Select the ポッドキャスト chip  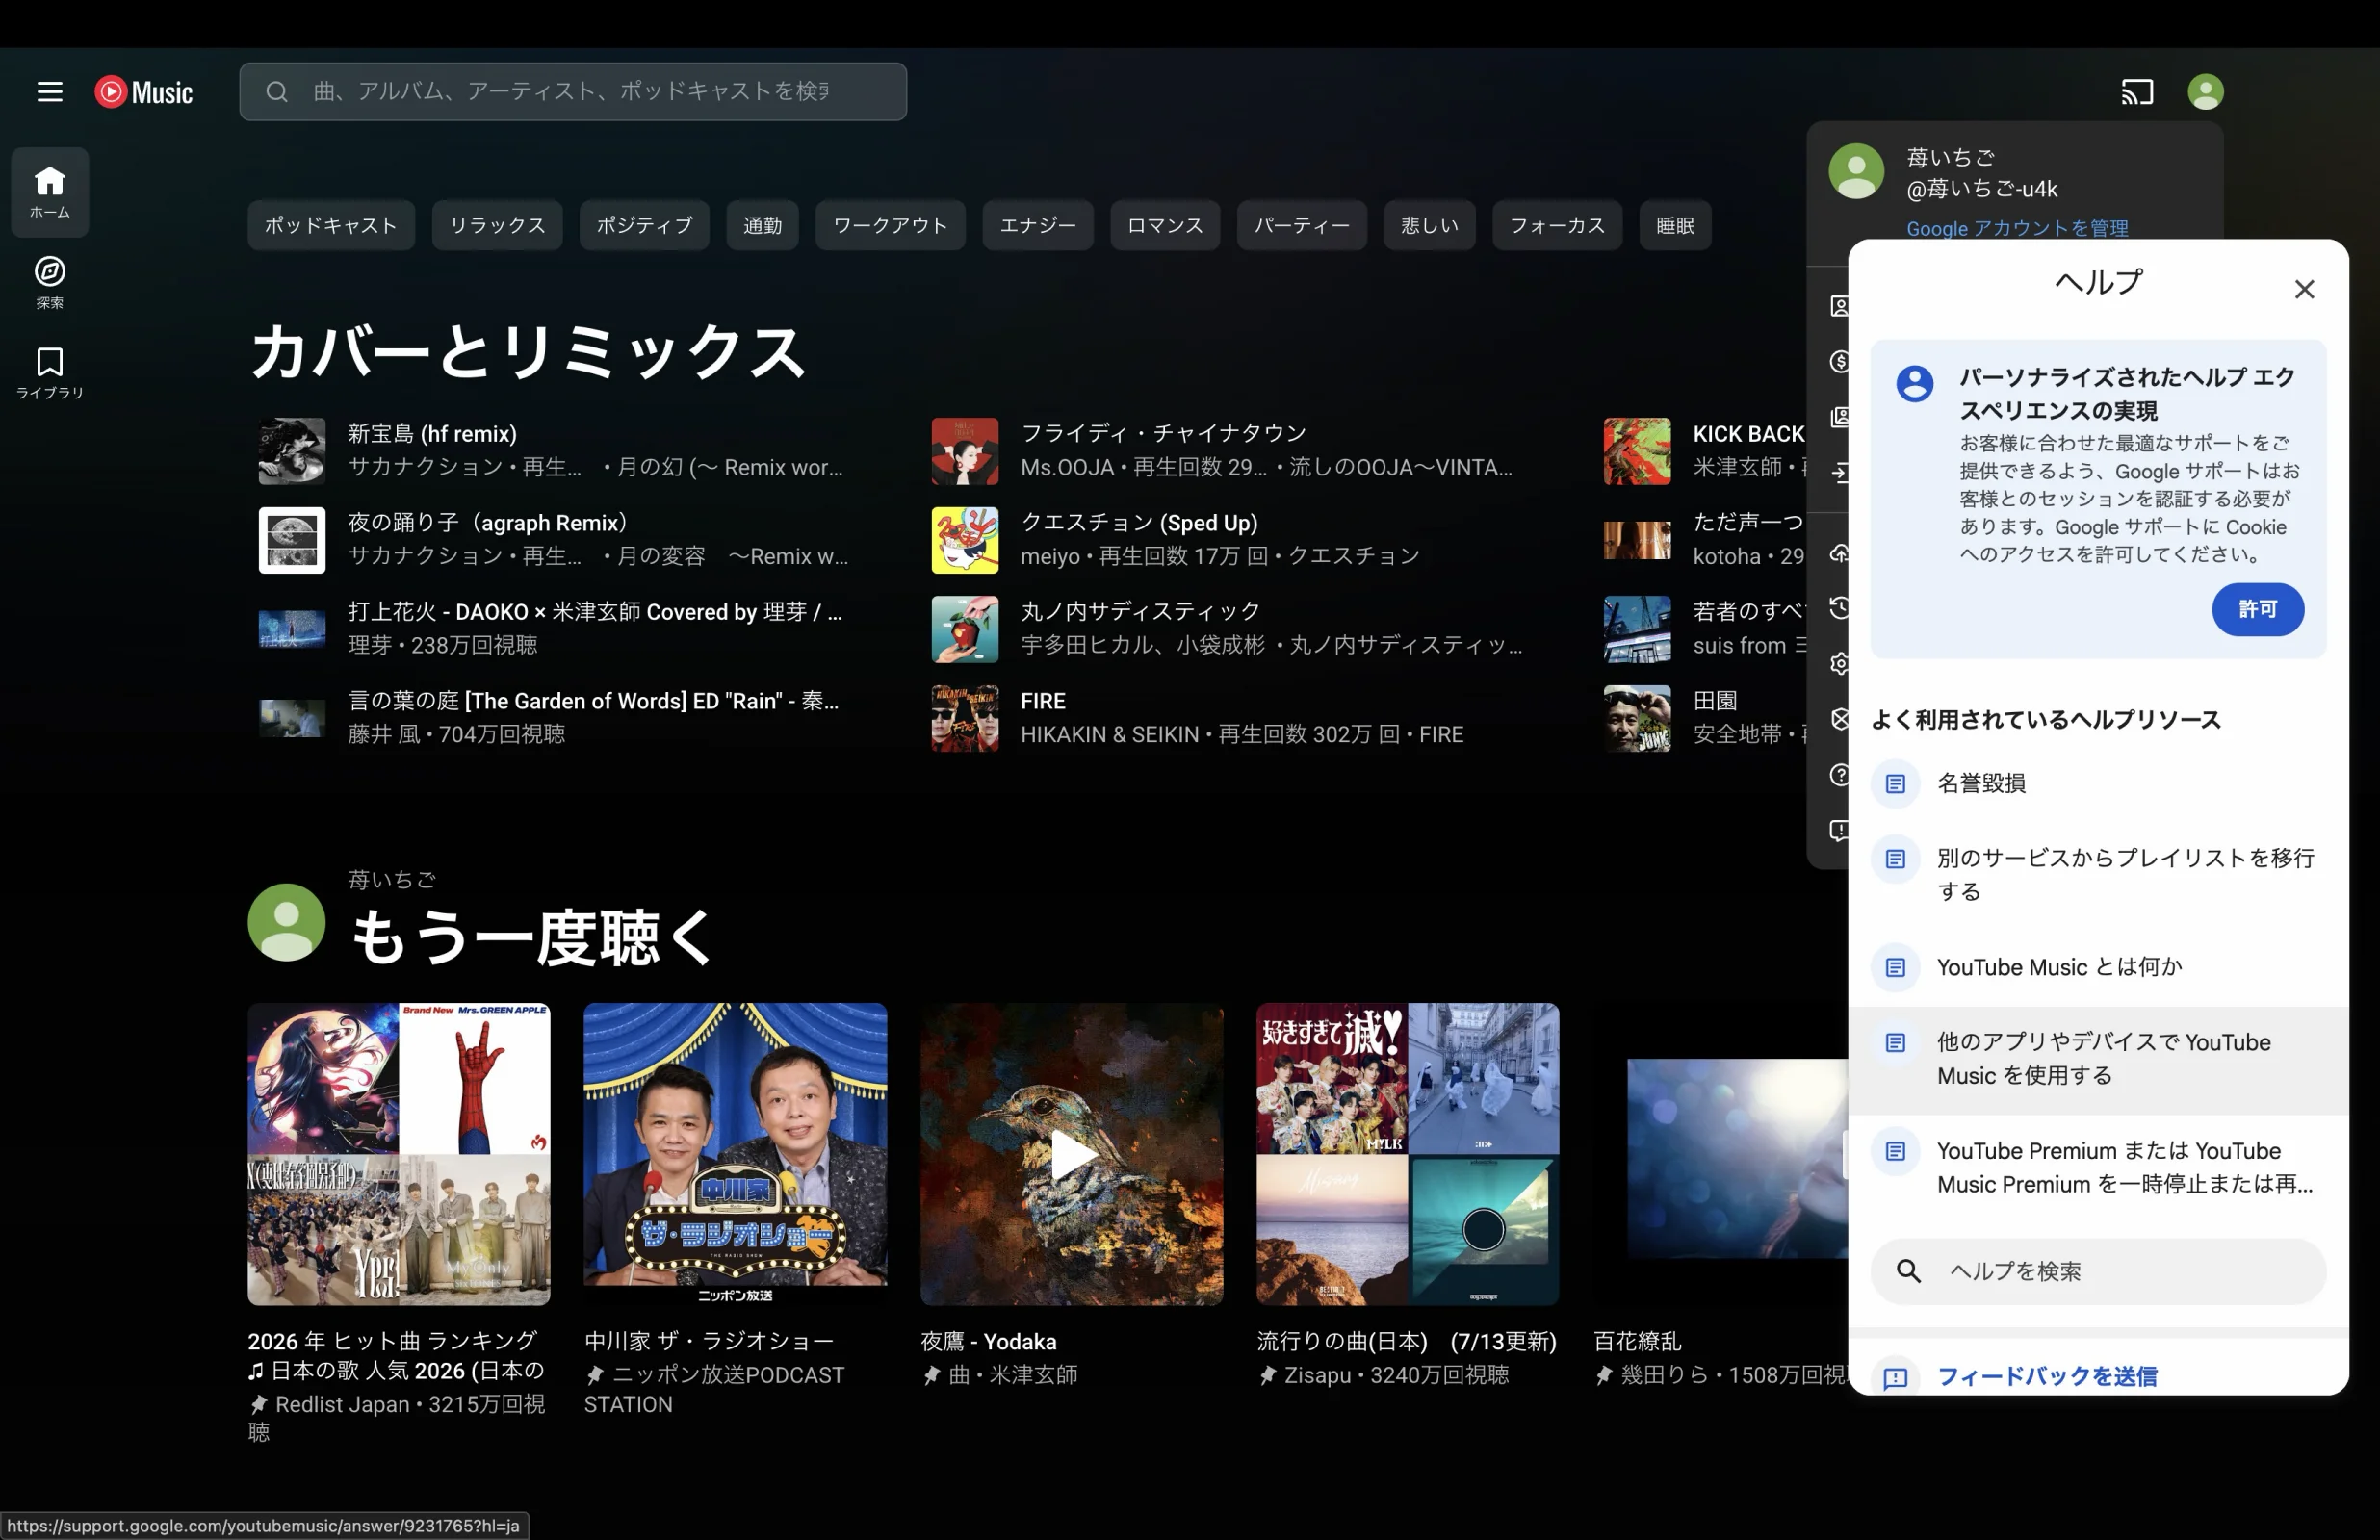coord(331,226)
